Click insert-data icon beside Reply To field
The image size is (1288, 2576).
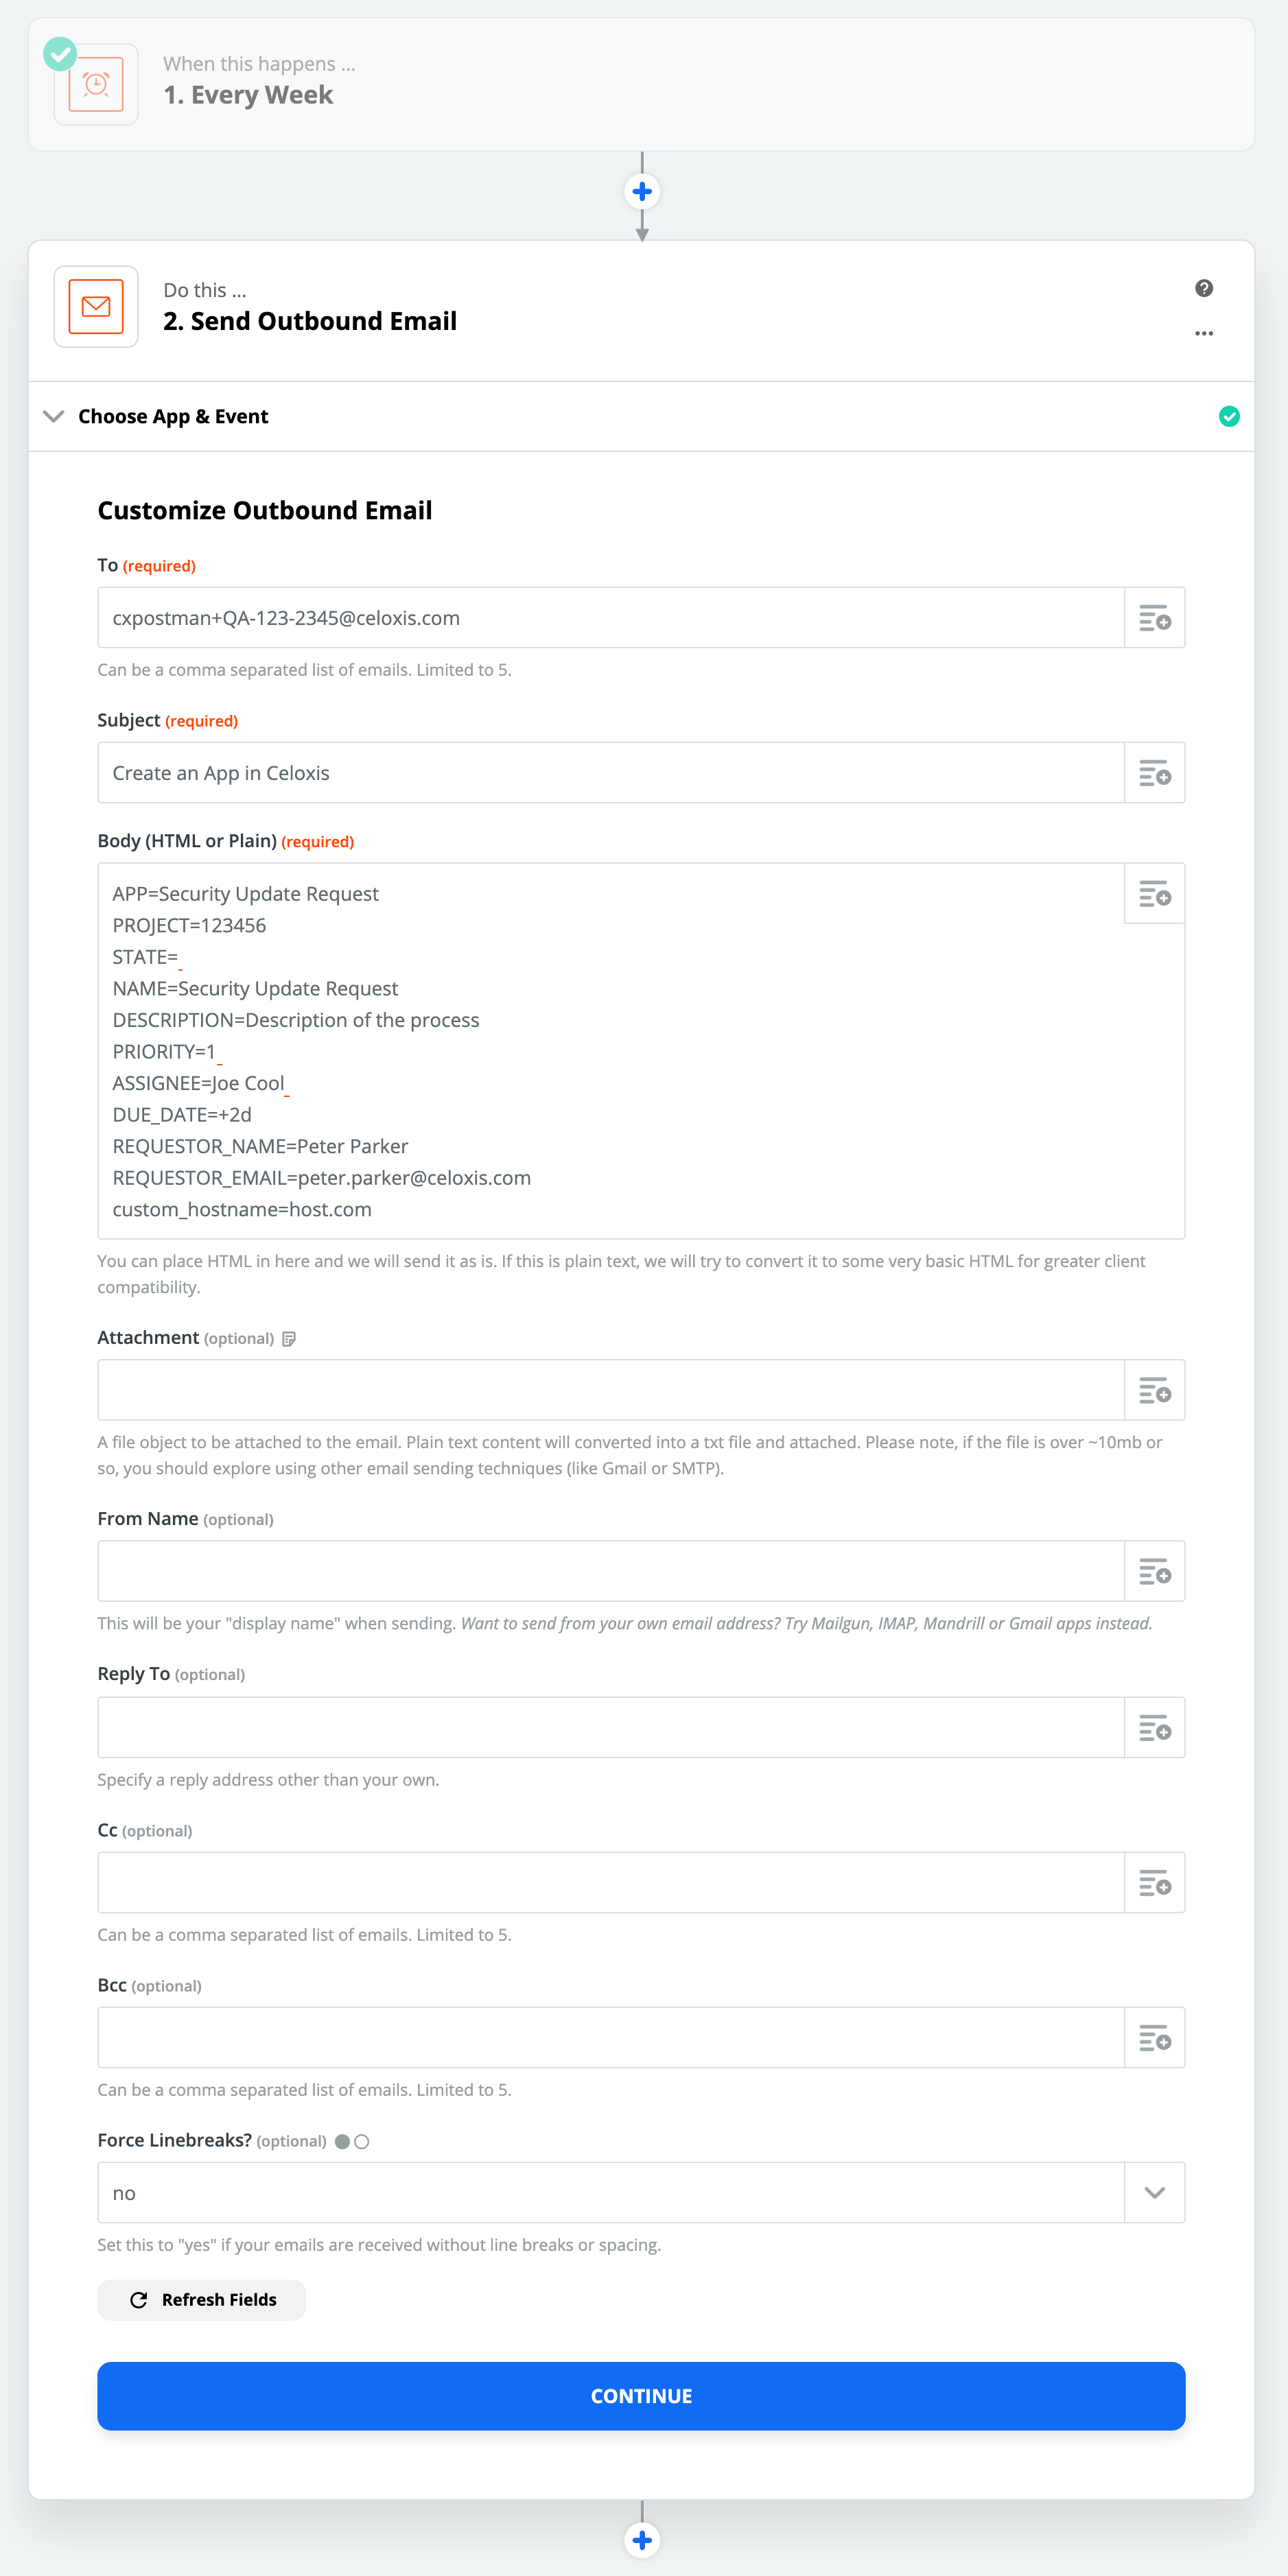pyautogui.click(x=1154, y=1727)
